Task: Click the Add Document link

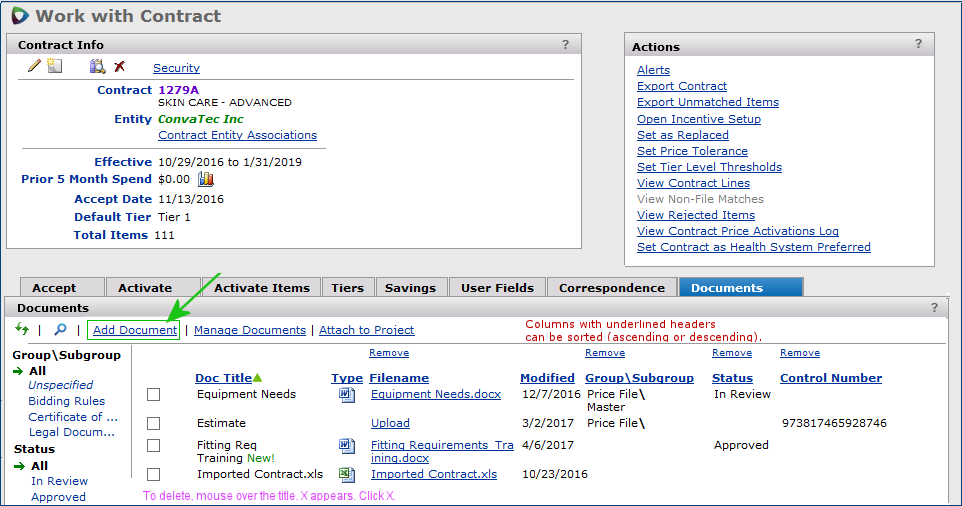Action: click(x=134, y=330)
